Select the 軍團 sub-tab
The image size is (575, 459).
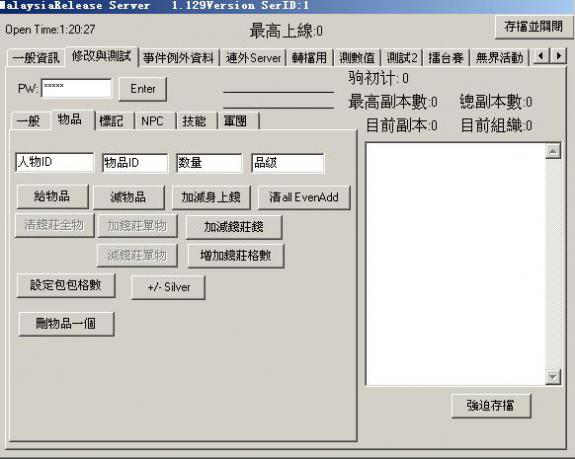tap(237, 121)
